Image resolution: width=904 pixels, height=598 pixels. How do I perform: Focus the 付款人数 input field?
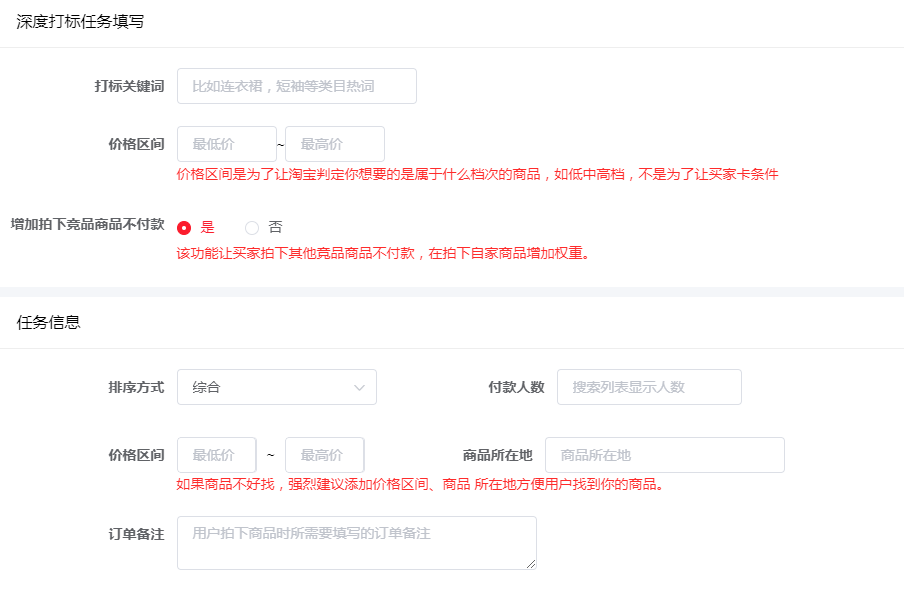(649, 387)
